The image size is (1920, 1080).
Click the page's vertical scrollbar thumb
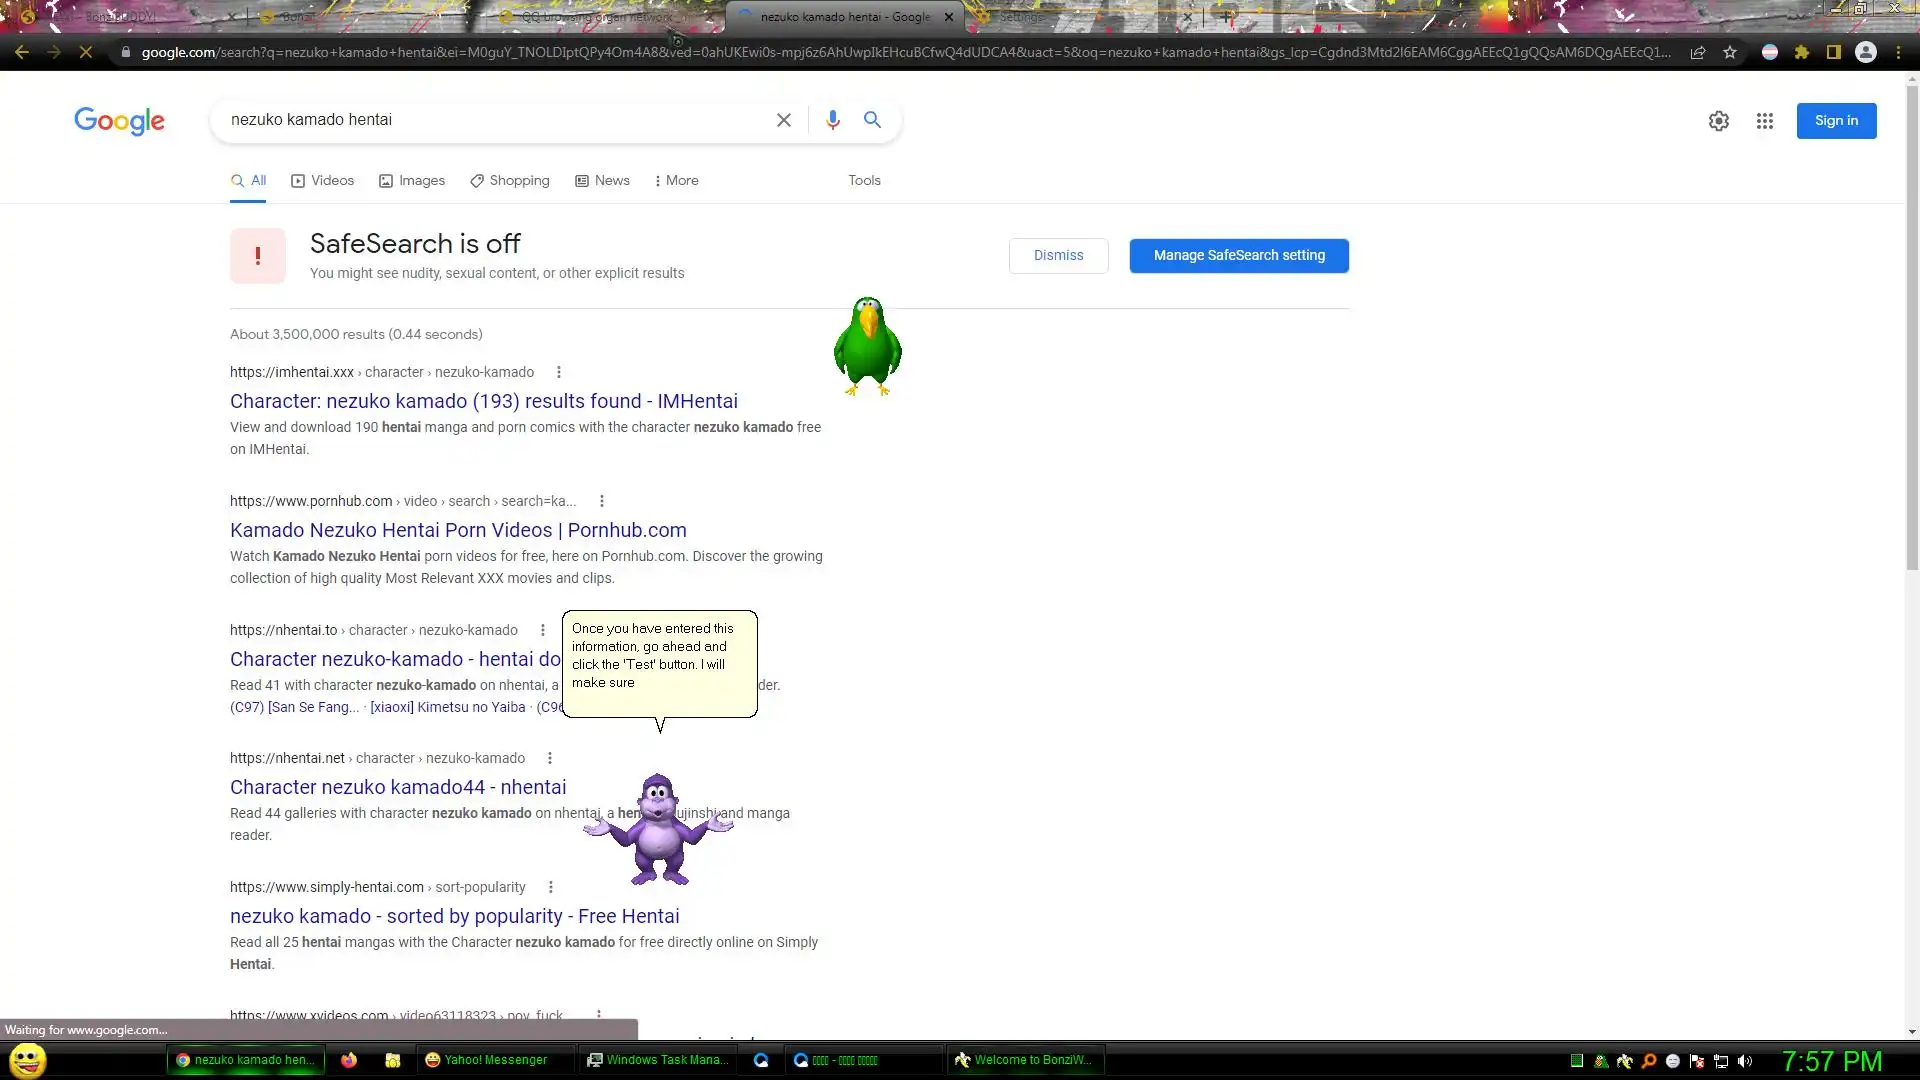click(1911, 330)
